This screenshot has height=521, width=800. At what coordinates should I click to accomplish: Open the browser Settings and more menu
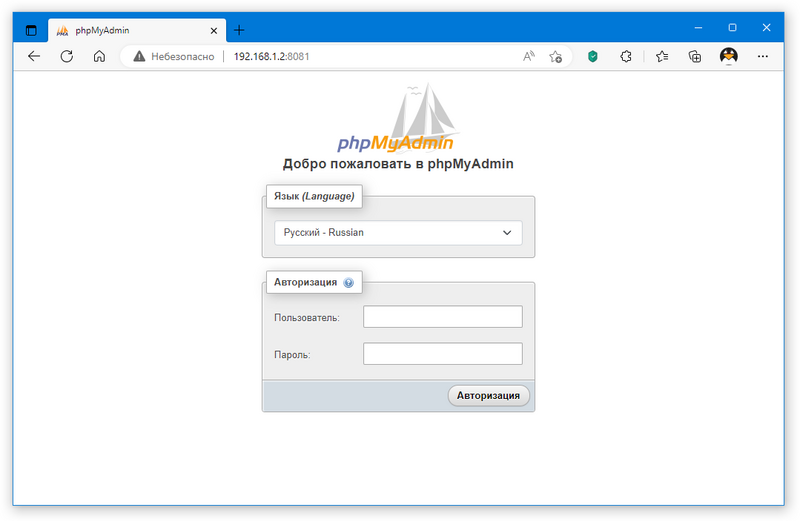click(x=763, y=56)
